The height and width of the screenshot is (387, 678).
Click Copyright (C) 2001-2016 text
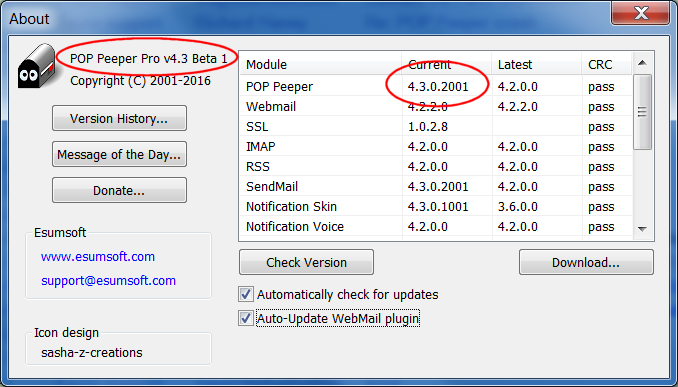coord(141,81)
